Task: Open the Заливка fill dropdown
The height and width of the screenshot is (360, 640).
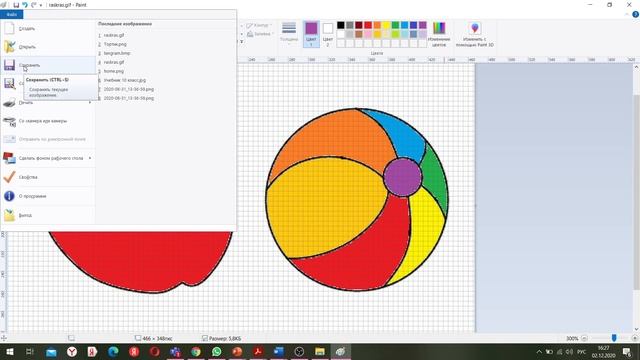Action: [260, 34]
